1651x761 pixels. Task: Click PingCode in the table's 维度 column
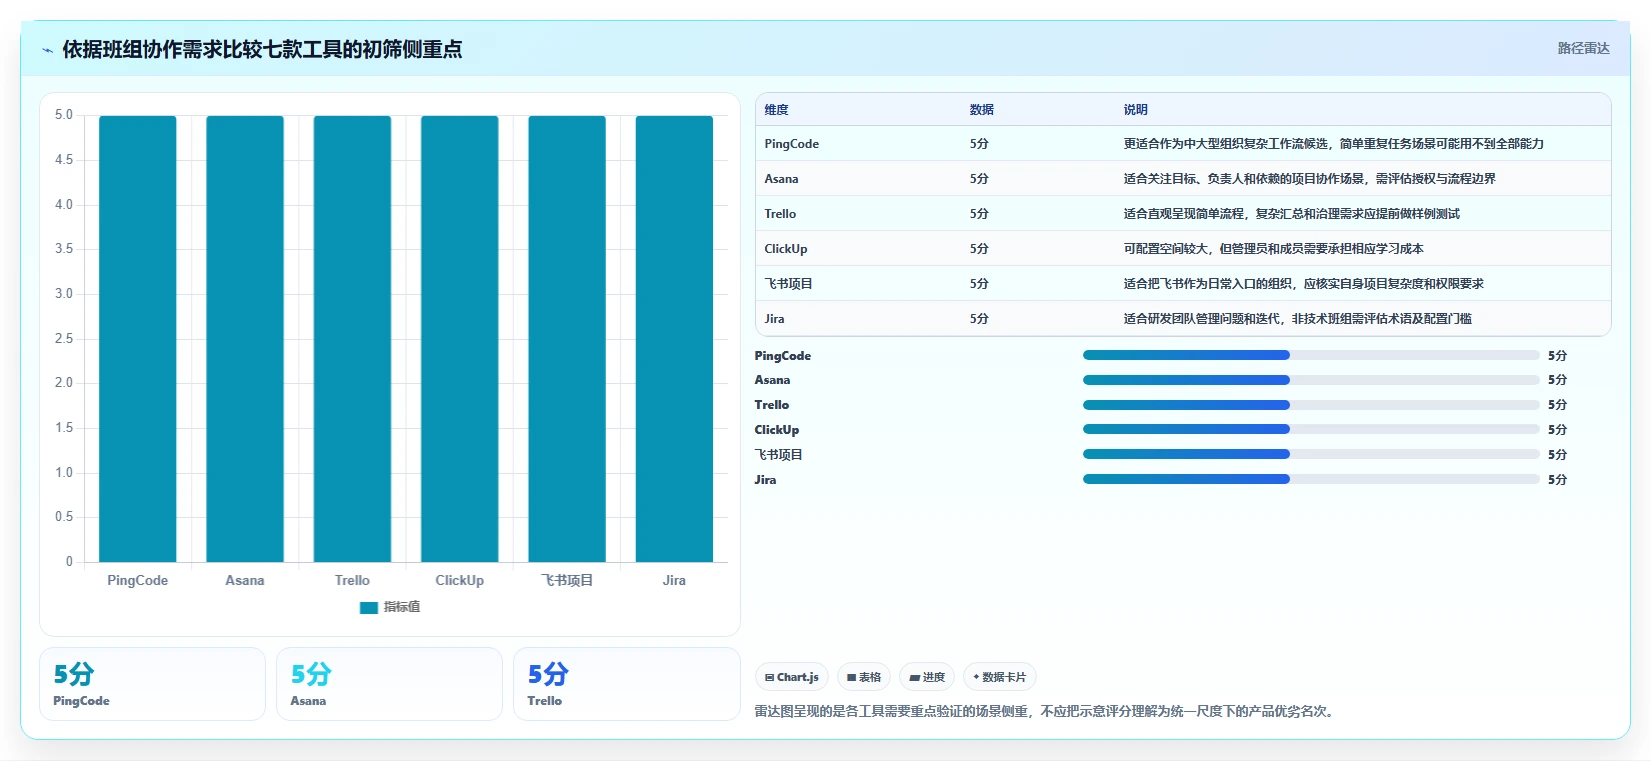coord(792,144)
